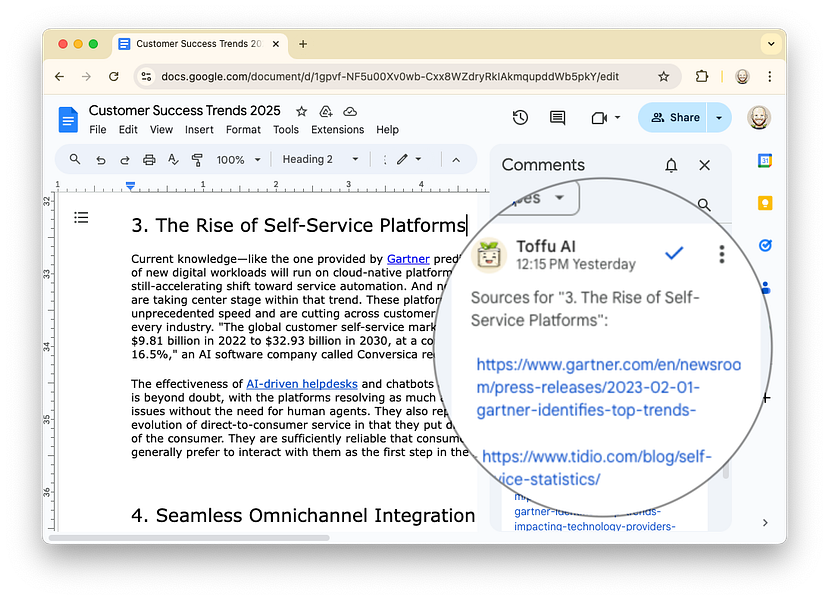The image size is (829, 600).
Task: Hide the side panel with the chevron
Action: [765, 523]
